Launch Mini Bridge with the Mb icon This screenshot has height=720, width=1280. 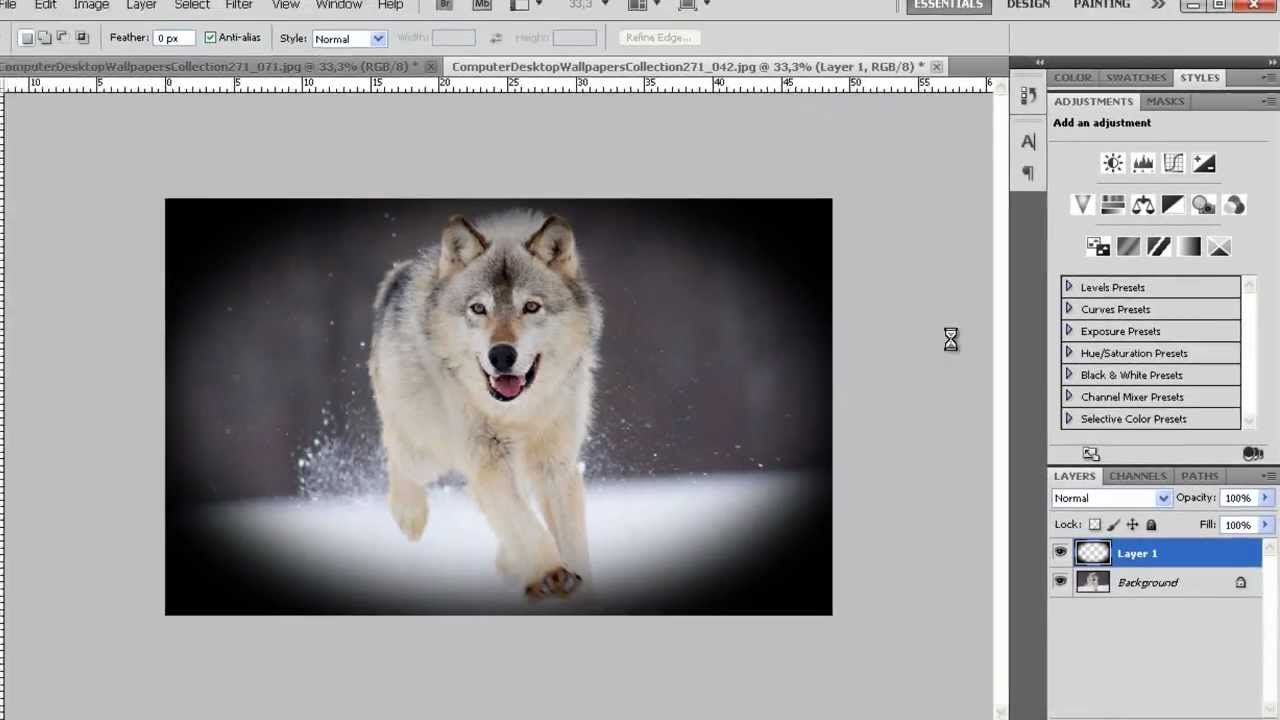482,5
